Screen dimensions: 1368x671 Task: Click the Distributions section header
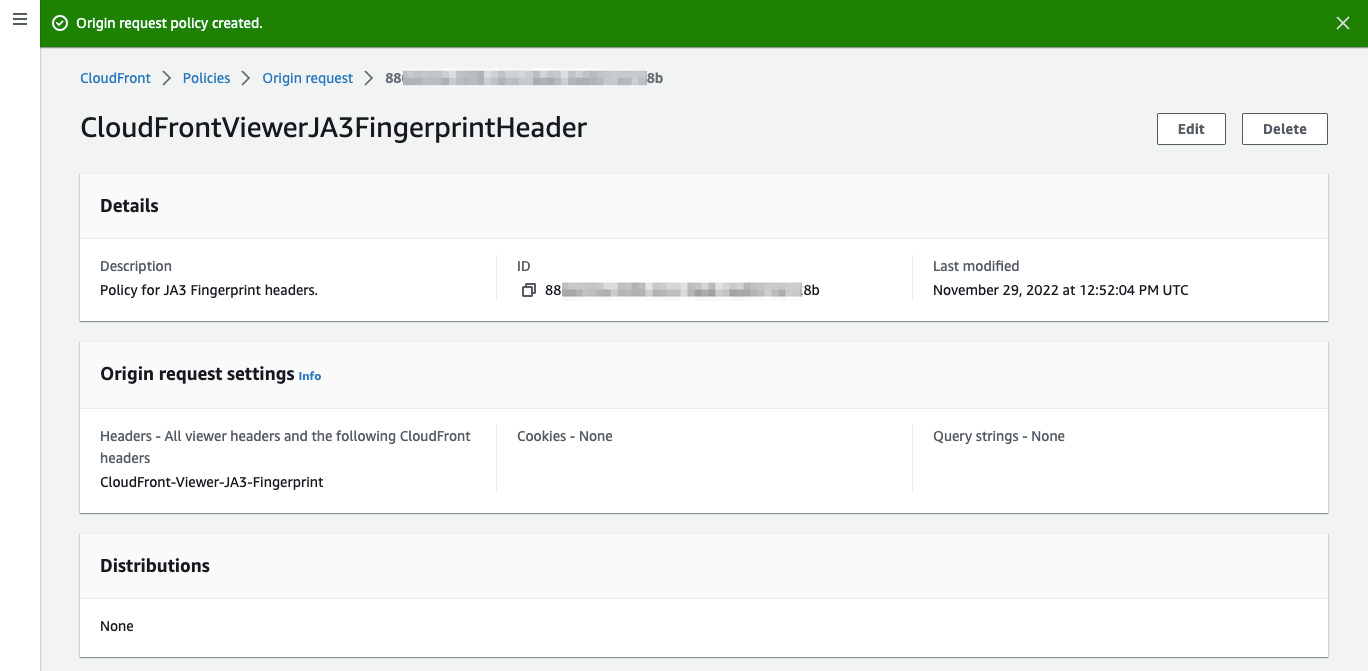[155, 565]
